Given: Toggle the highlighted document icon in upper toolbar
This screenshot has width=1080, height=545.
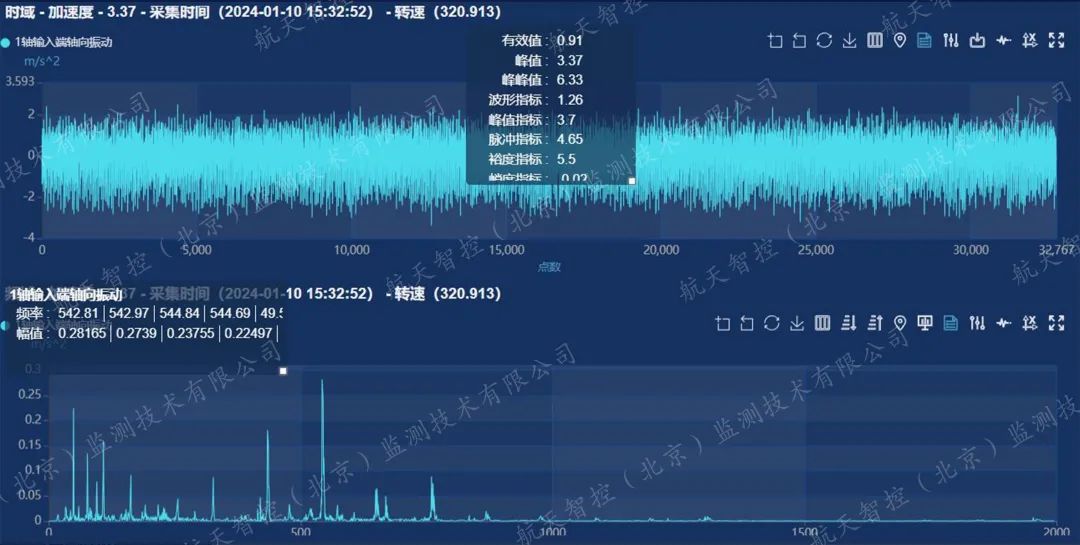Looking at the screenshot, I should tap(925, 40).
